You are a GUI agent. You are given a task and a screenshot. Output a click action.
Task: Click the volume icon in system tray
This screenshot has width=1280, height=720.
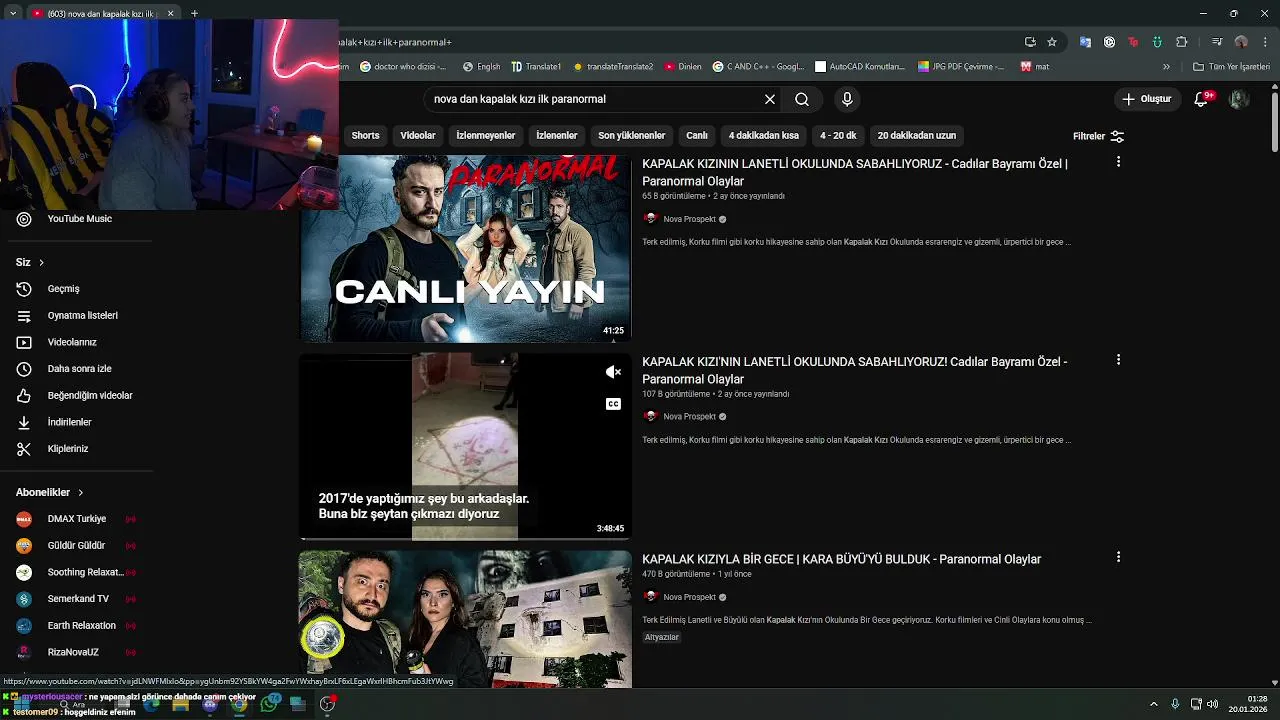(x=1213, y=704)
